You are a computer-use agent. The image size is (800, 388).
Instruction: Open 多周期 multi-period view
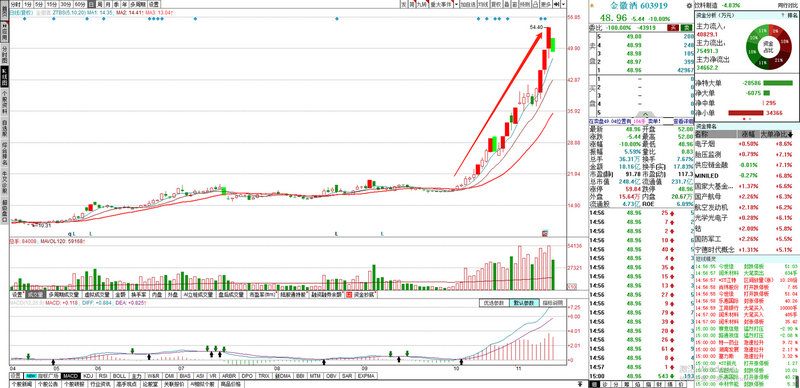pos(138,4)
